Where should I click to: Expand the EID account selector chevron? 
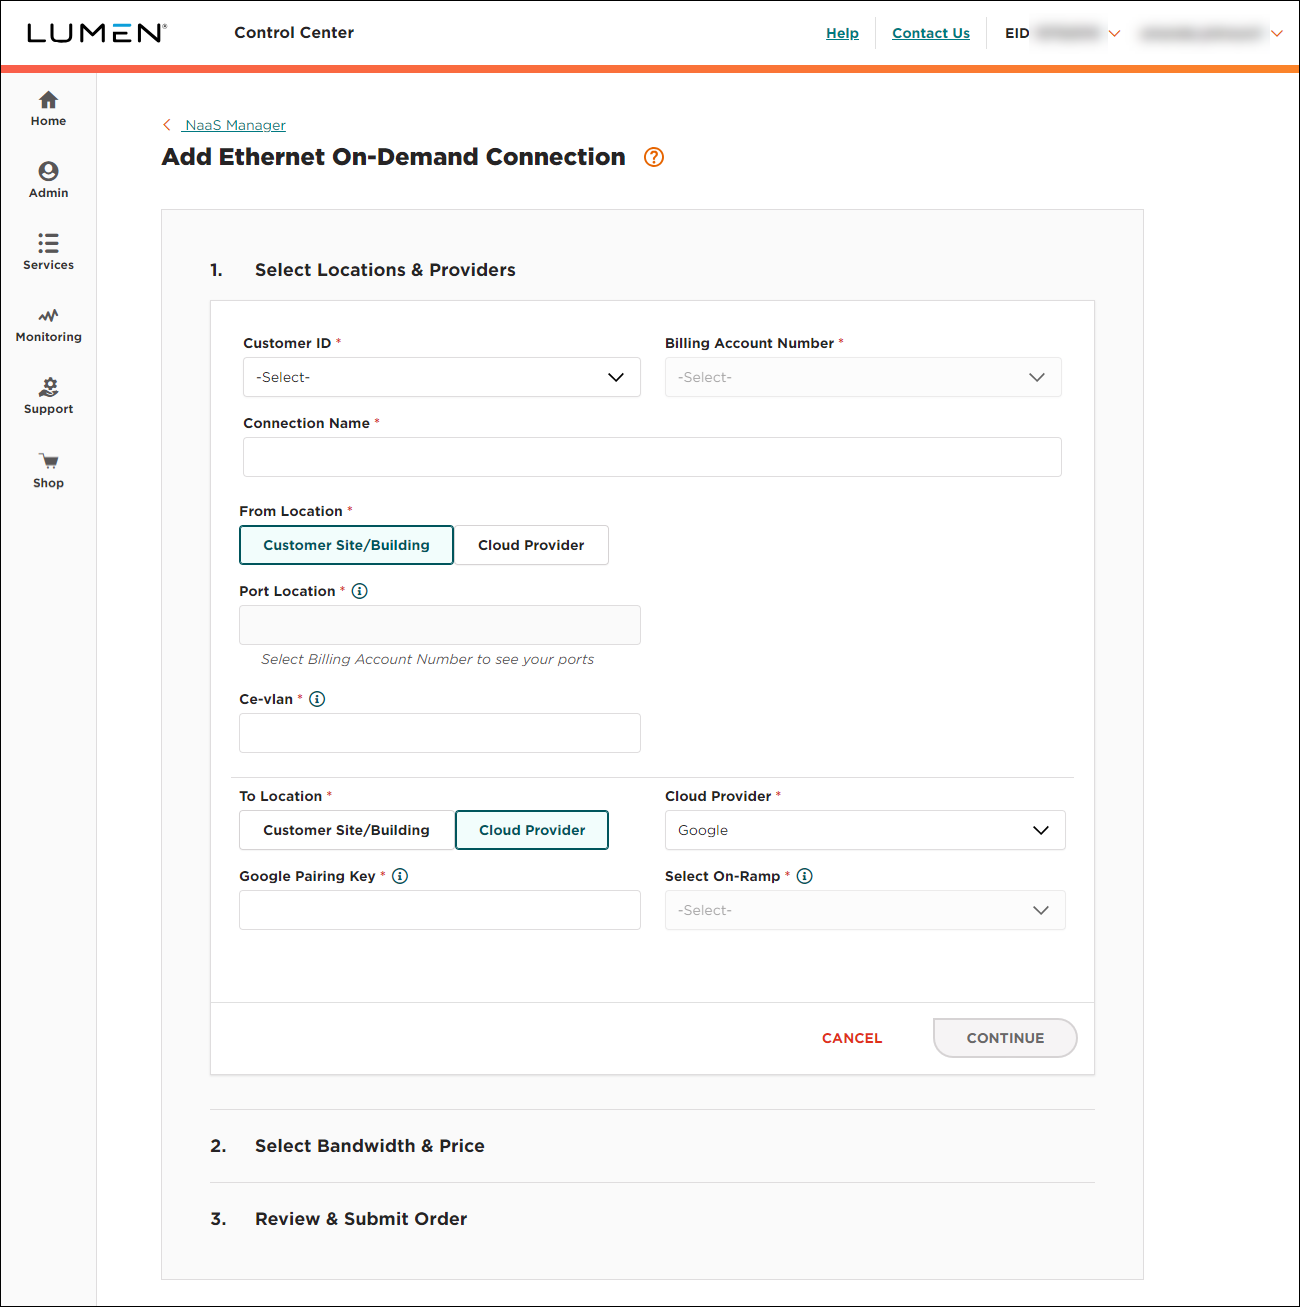[1114, 34]
